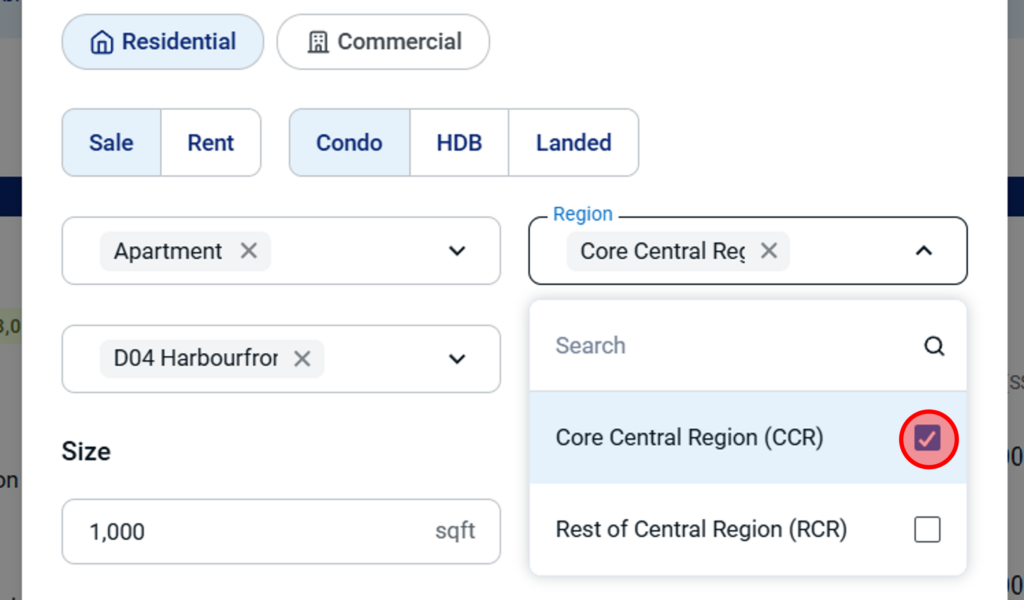Click the building icon in Commercial
The height and width of the screenshot is (600, 1024).
318,42
